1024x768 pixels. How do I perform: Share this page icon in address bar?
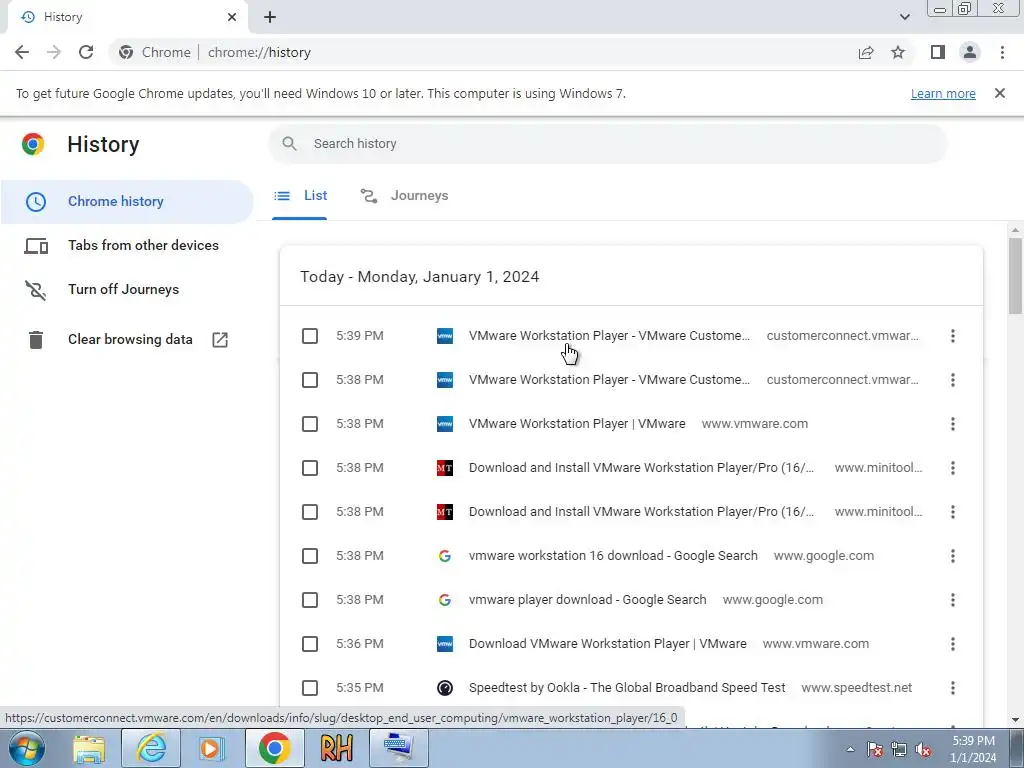tap(866, 52)
